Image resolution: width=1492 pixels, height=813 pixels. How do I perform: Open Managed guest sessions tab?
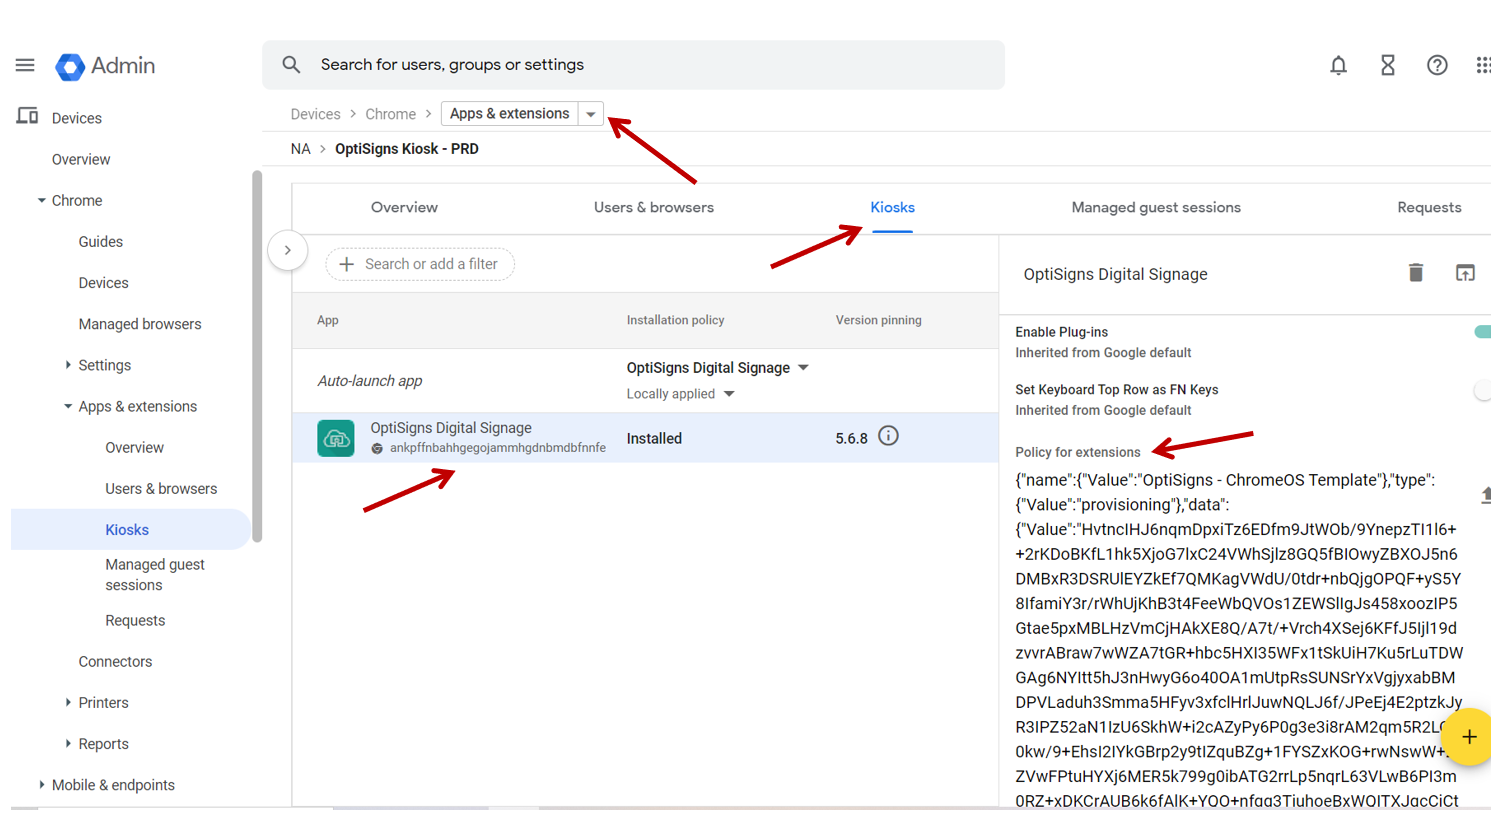click(x=1156, y=208)
